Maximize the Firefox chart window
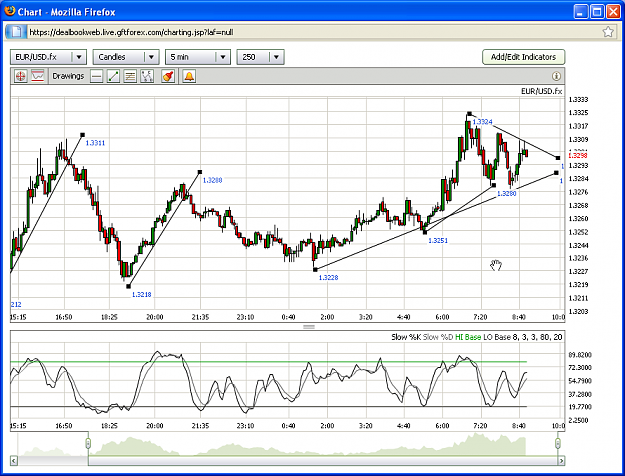Screen dimensions: 625x476 (x=597, y=12)
